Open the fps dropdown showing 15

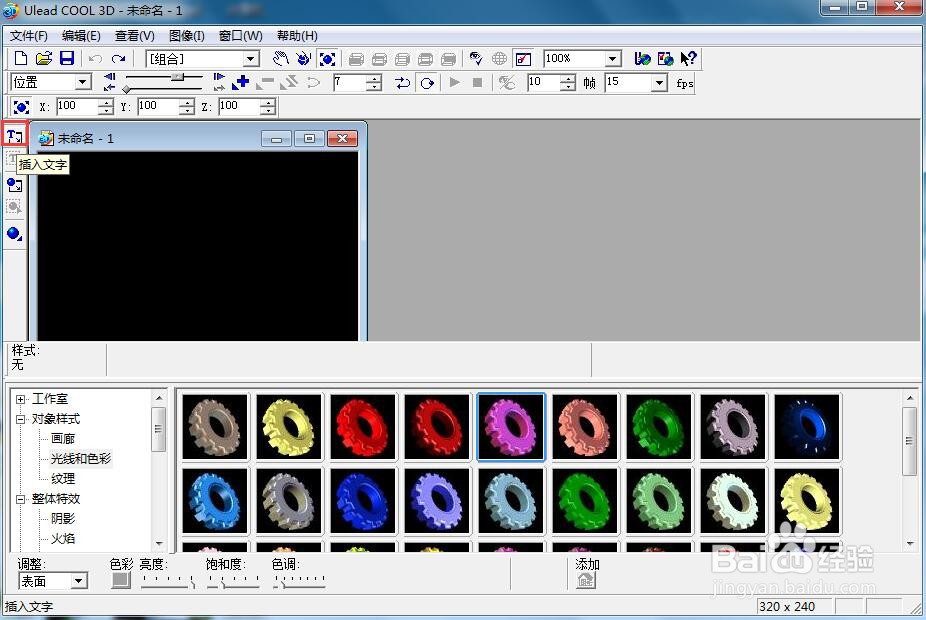pos(660,83)
